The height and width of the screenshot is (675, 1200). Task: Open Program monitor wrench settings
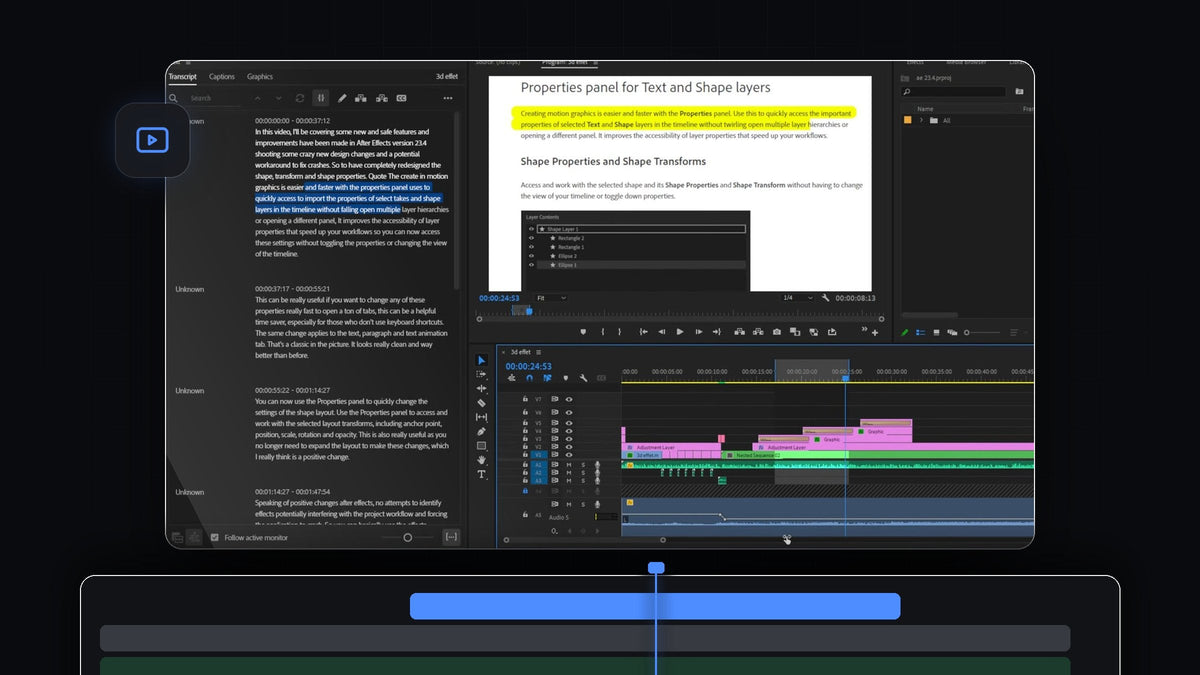(825, 298)
